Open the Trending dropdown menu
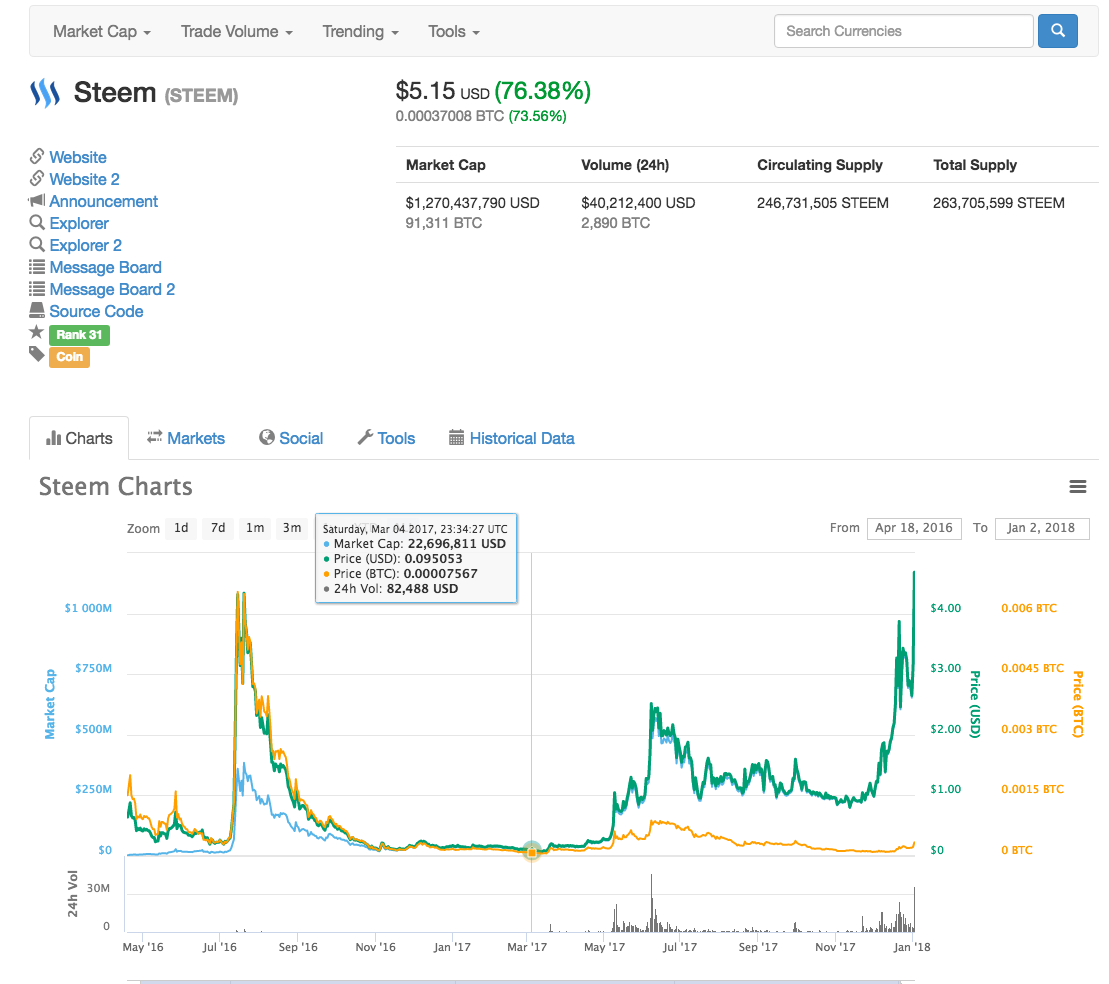Viewport: 1109px width, 984px height. [361, 32]
